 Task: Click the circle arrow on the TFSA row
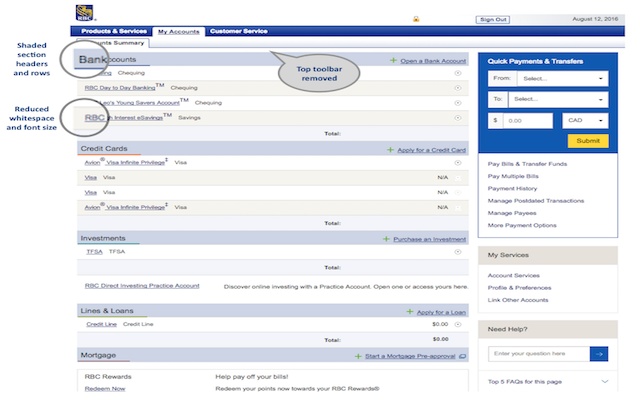(458, 252)
